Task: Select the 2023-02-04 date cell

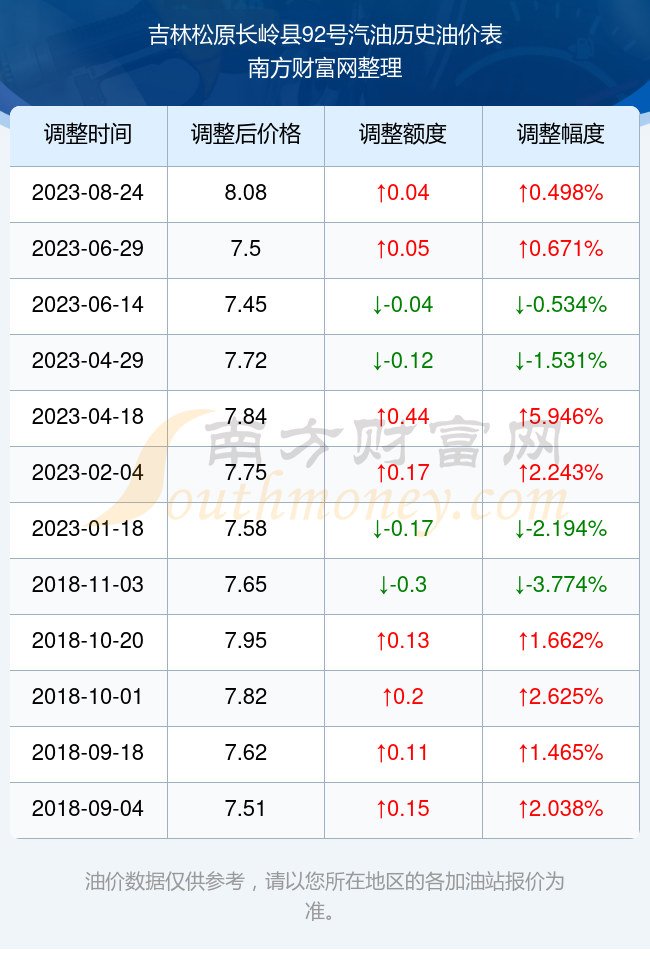Action: pos(88,472)
